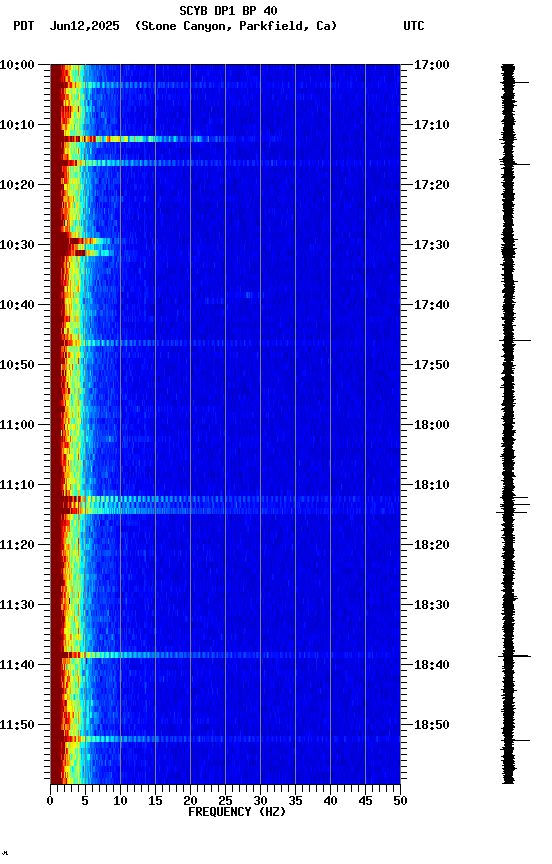Click the location text '(Stone Canyon, Parkfield, Ca)'
The image size is (552, 864).
coord(236,26)
